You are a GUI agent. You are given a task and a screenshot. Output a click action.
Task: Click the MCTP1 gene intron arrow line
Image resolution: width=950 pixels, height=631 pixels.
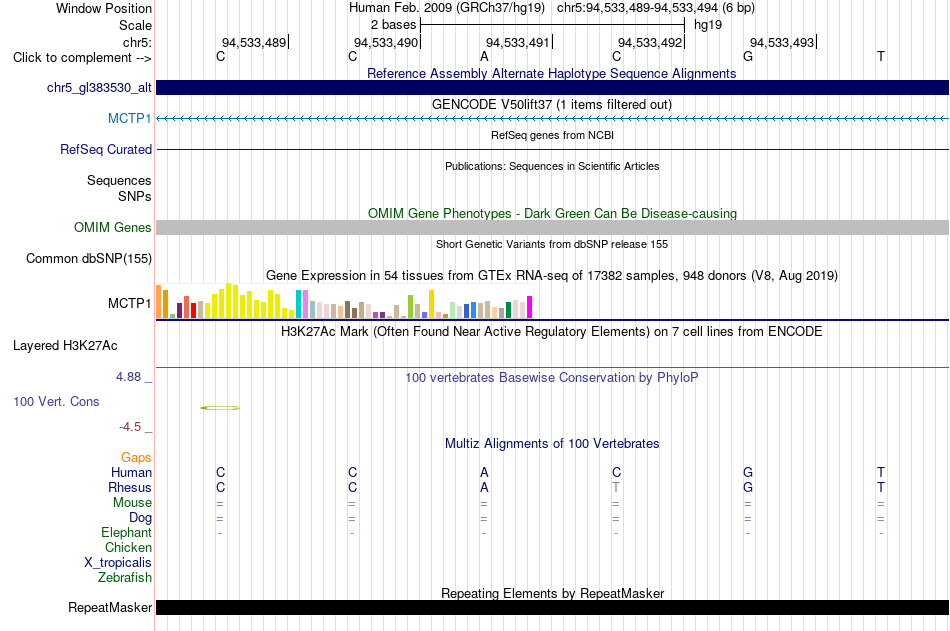coord(552,119)
